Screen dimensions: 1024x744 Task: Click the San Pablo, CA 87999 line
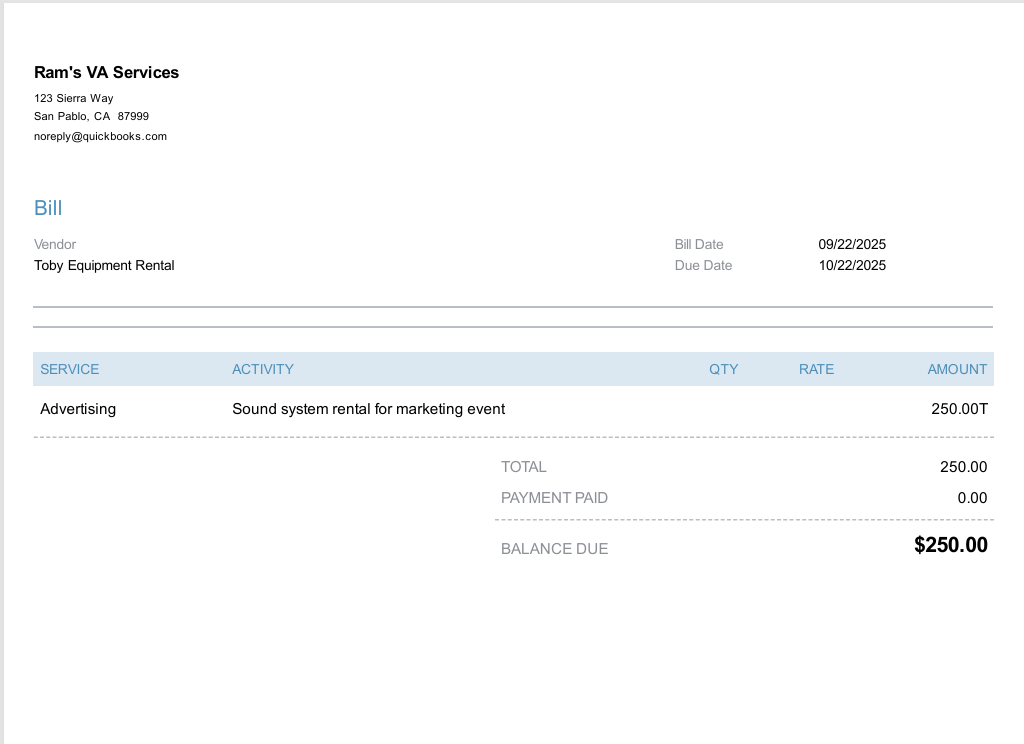[x=91, y=116]
